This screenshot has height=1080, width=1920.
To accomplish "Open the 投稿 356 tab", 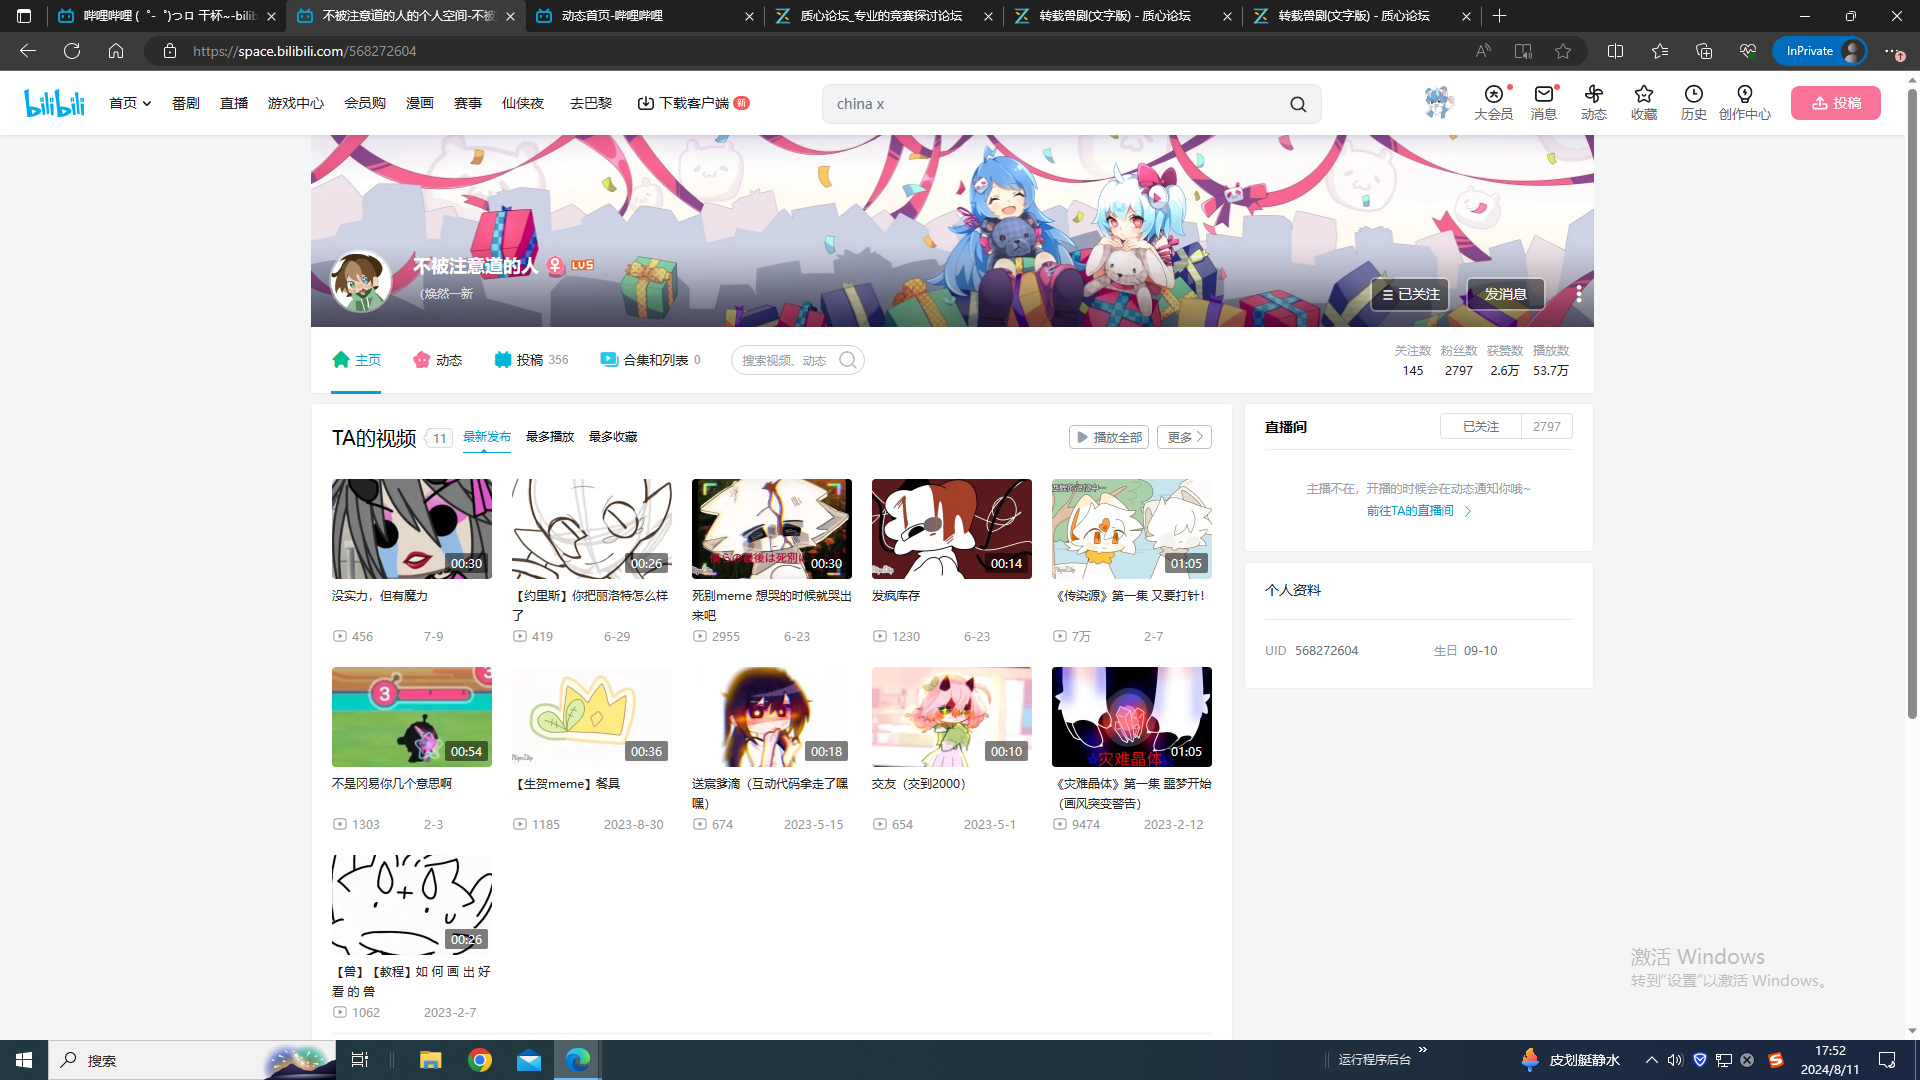I will click(x=531, y=360).
